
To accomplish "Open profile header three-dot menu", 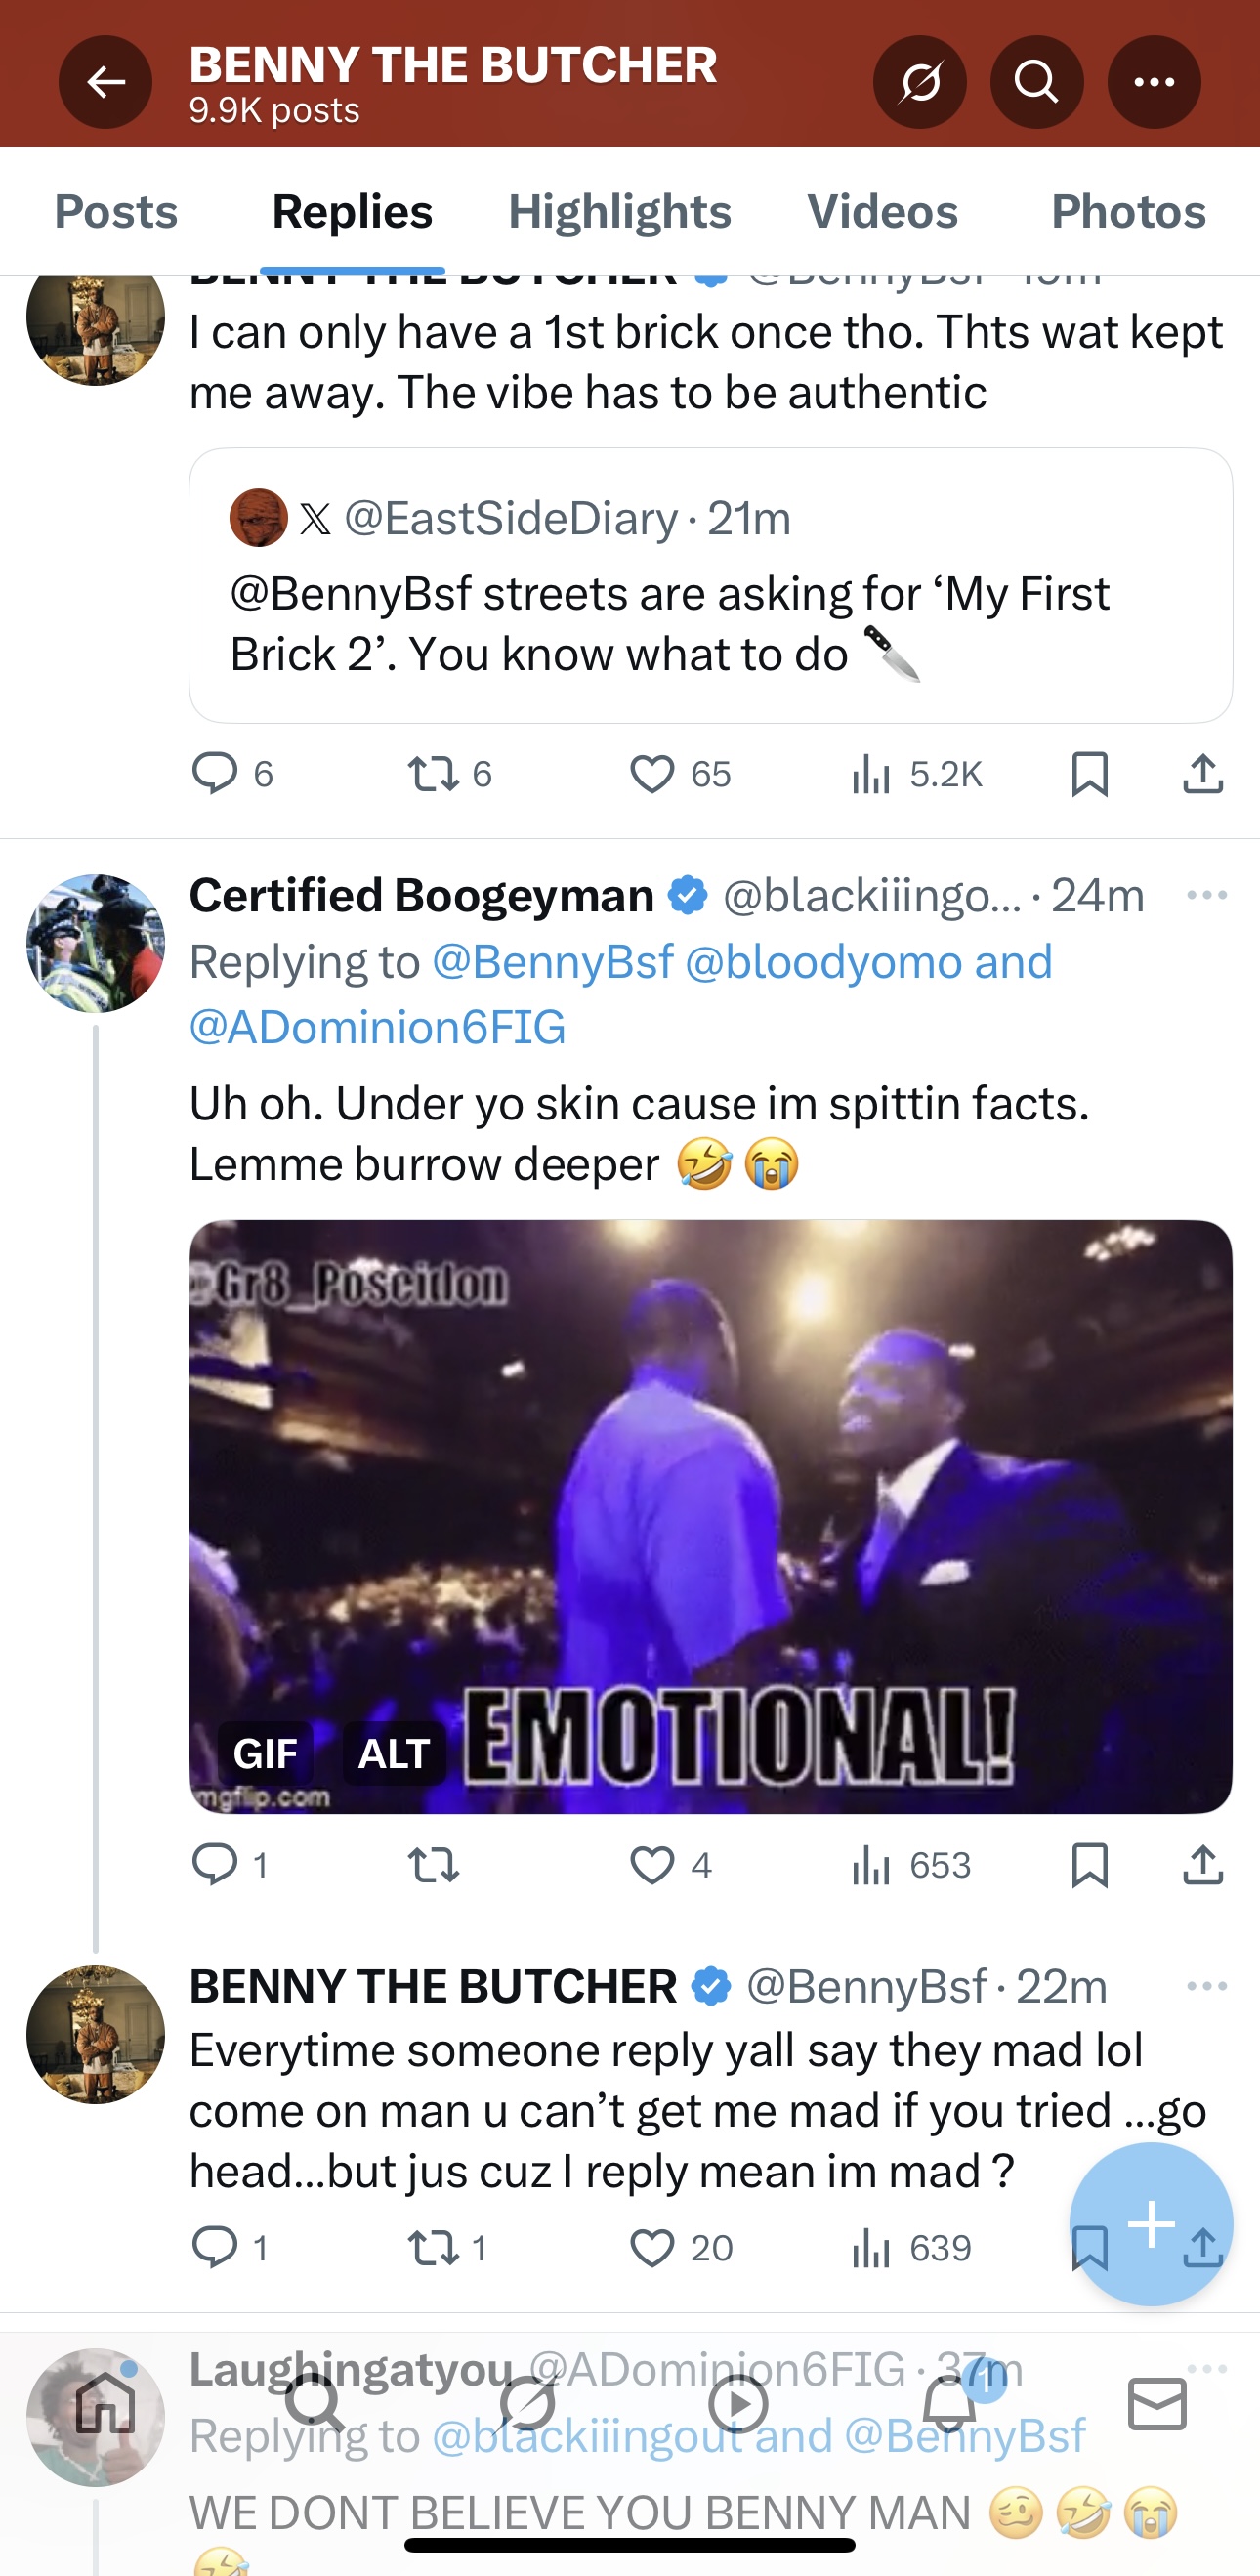I will click(1154, 82).
